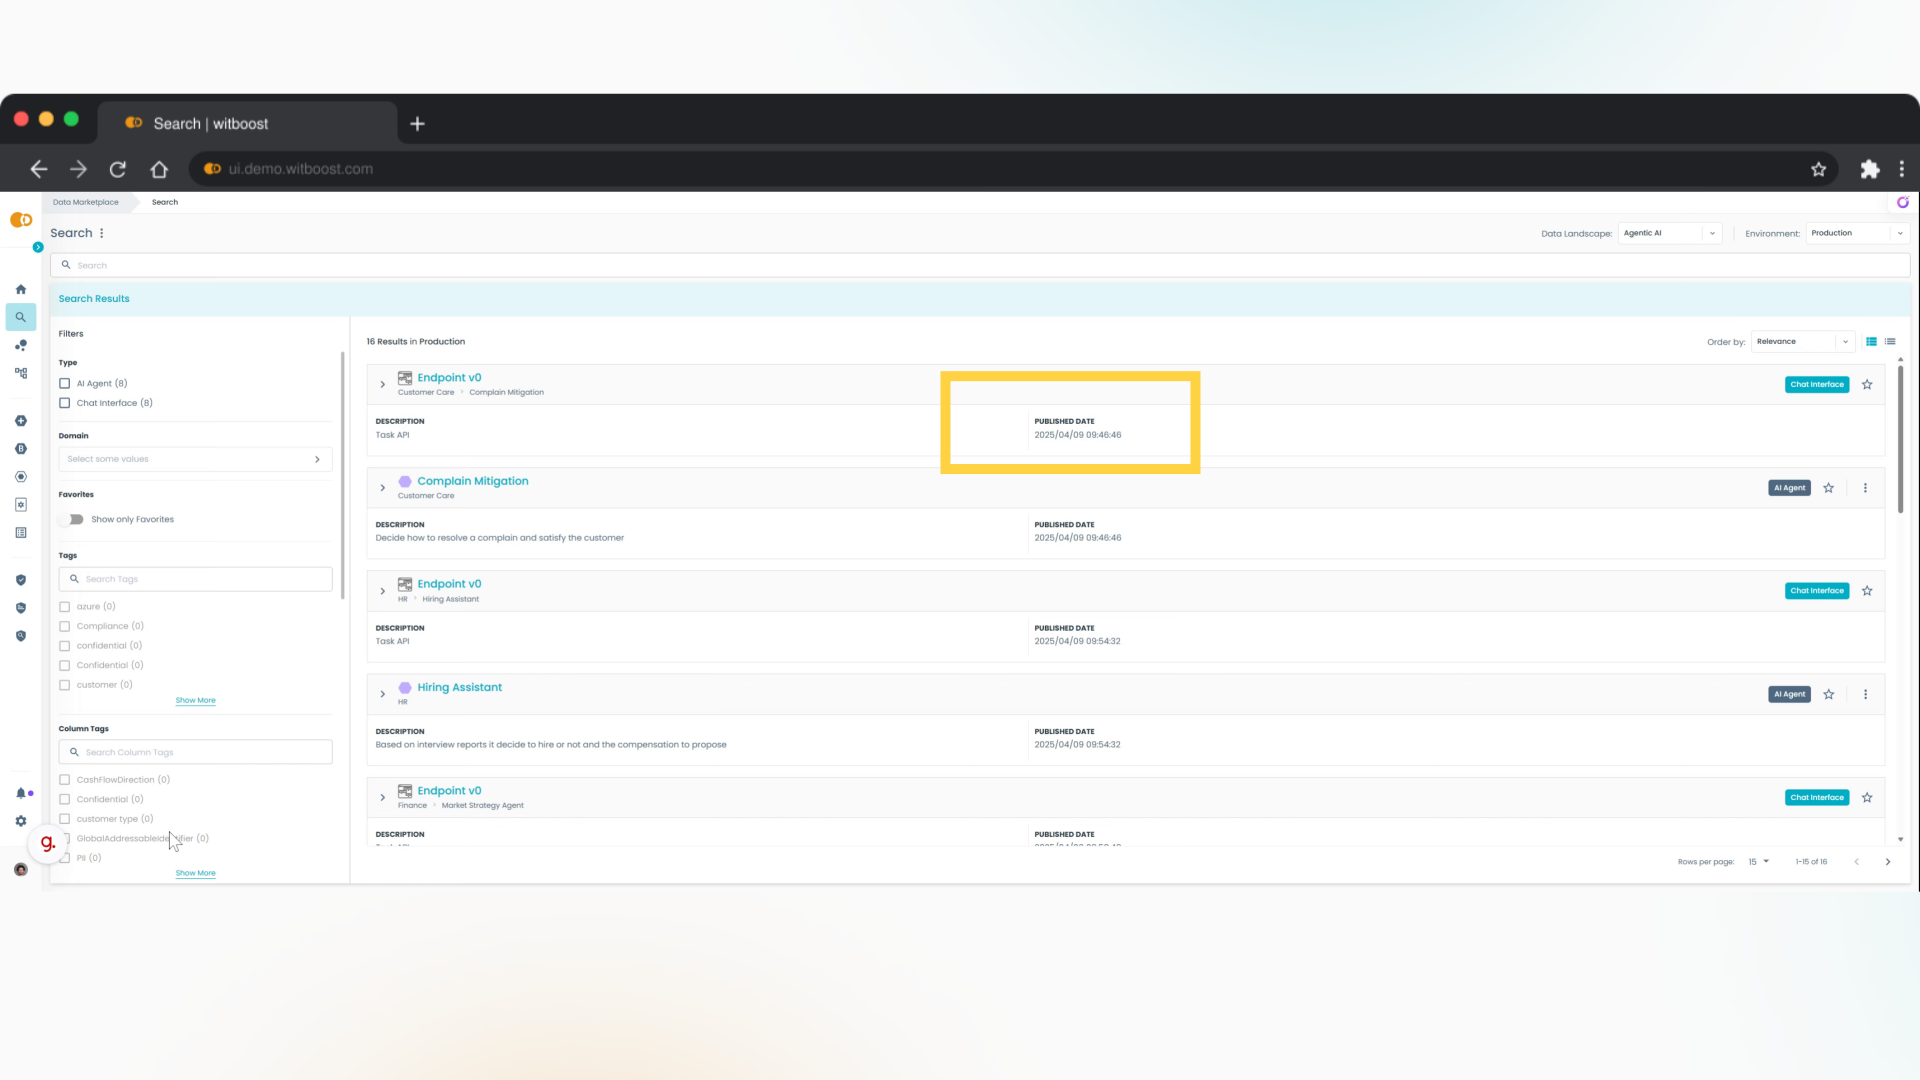Viewport: 1920px width, 1080px height.
Task: Open the rows per page dropdown
Action: tap(1758, 862)
